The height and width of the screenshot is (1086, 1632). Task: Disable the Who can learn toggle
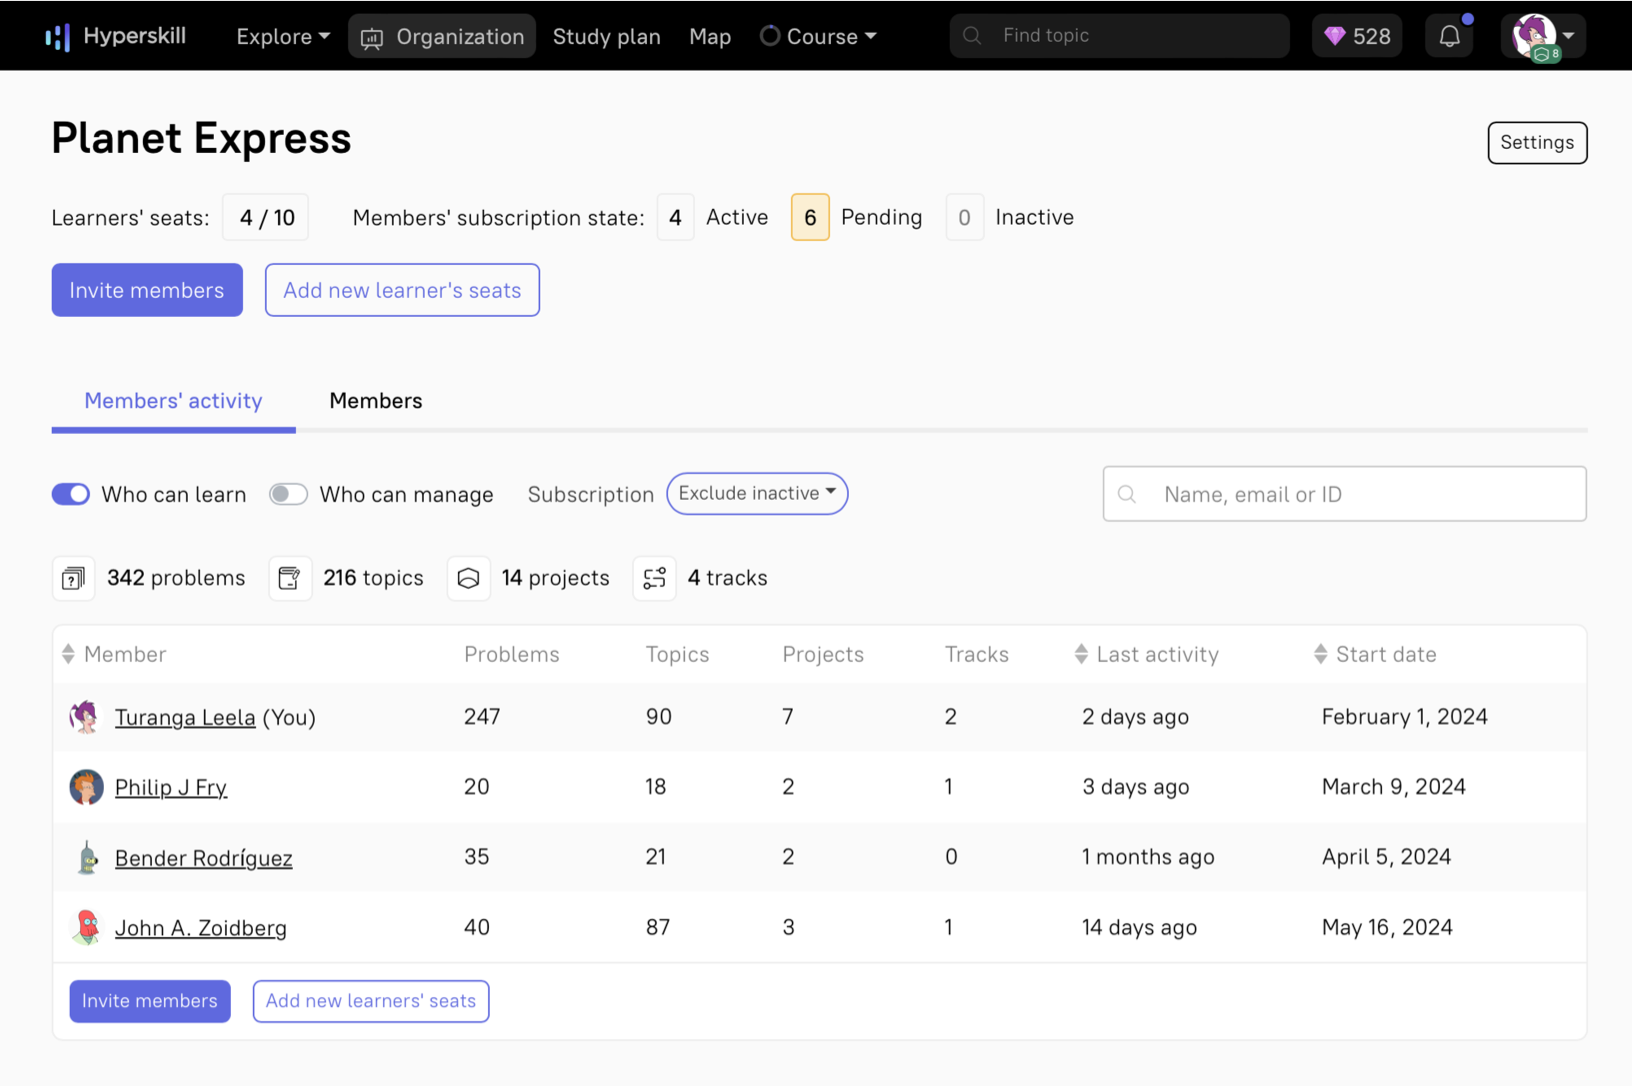[71, 494]
